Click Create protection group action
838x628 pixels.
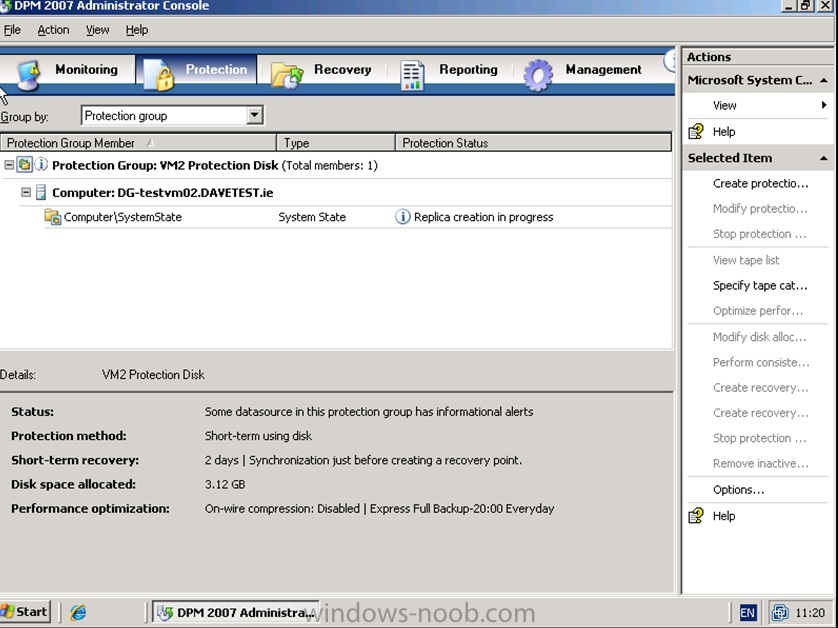pyautogui.click(x=761, y=183)
